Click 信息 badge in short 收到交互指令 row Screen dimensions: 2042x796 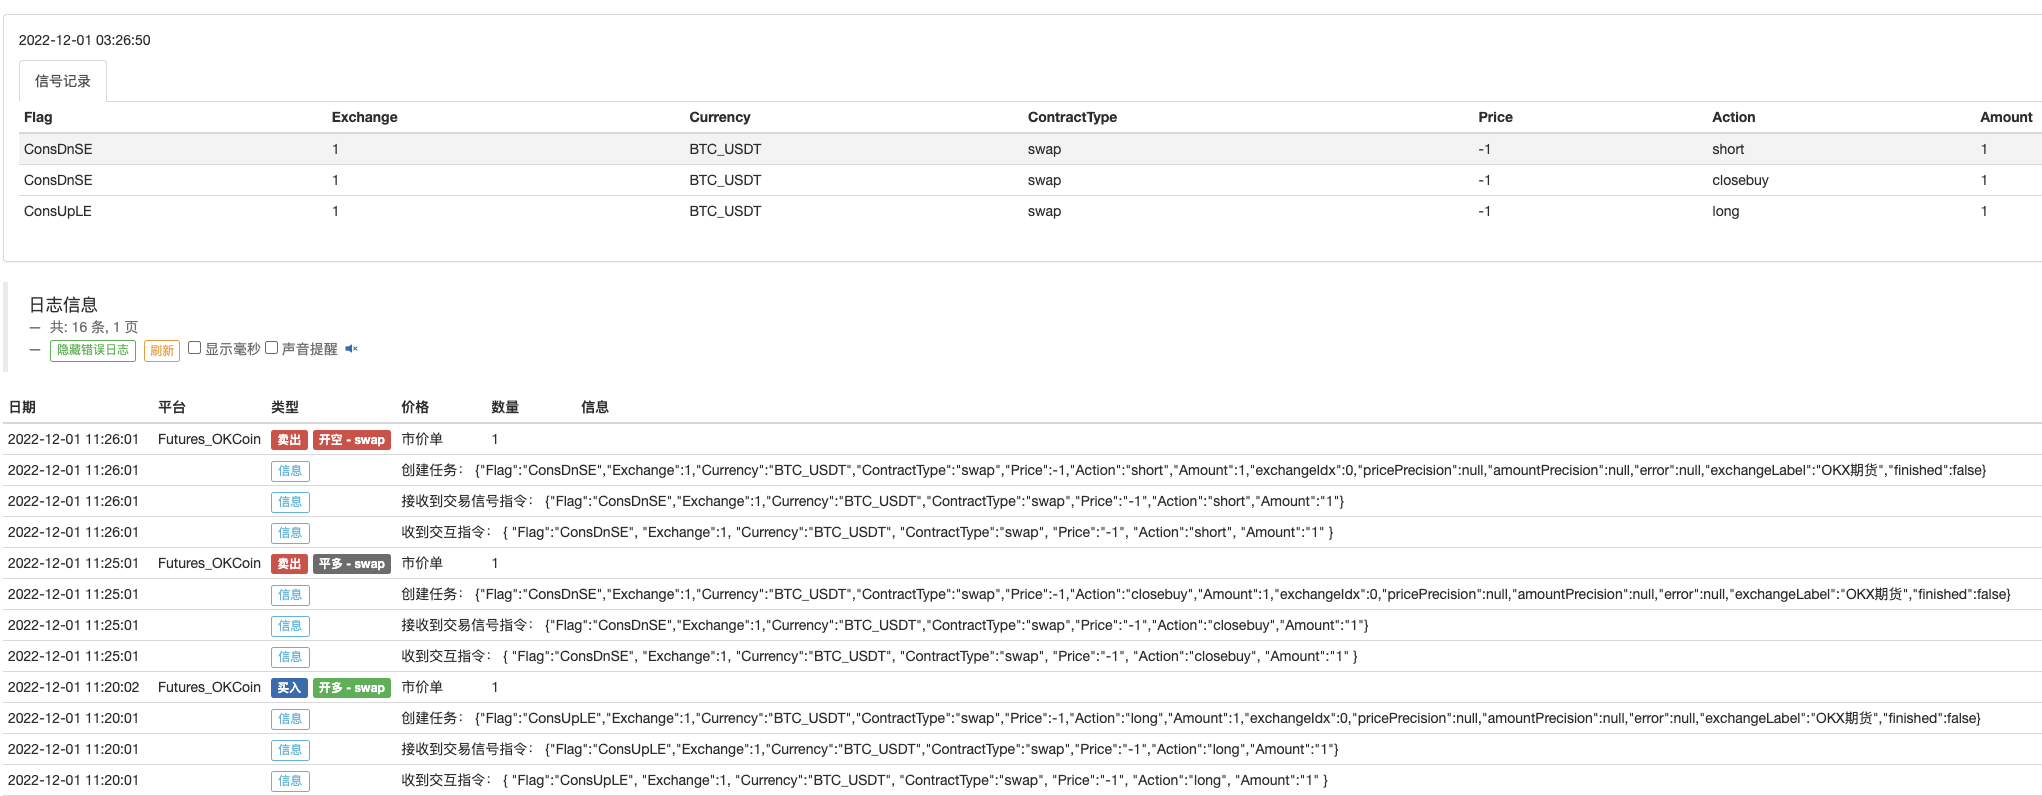click(x=290, y=533)
